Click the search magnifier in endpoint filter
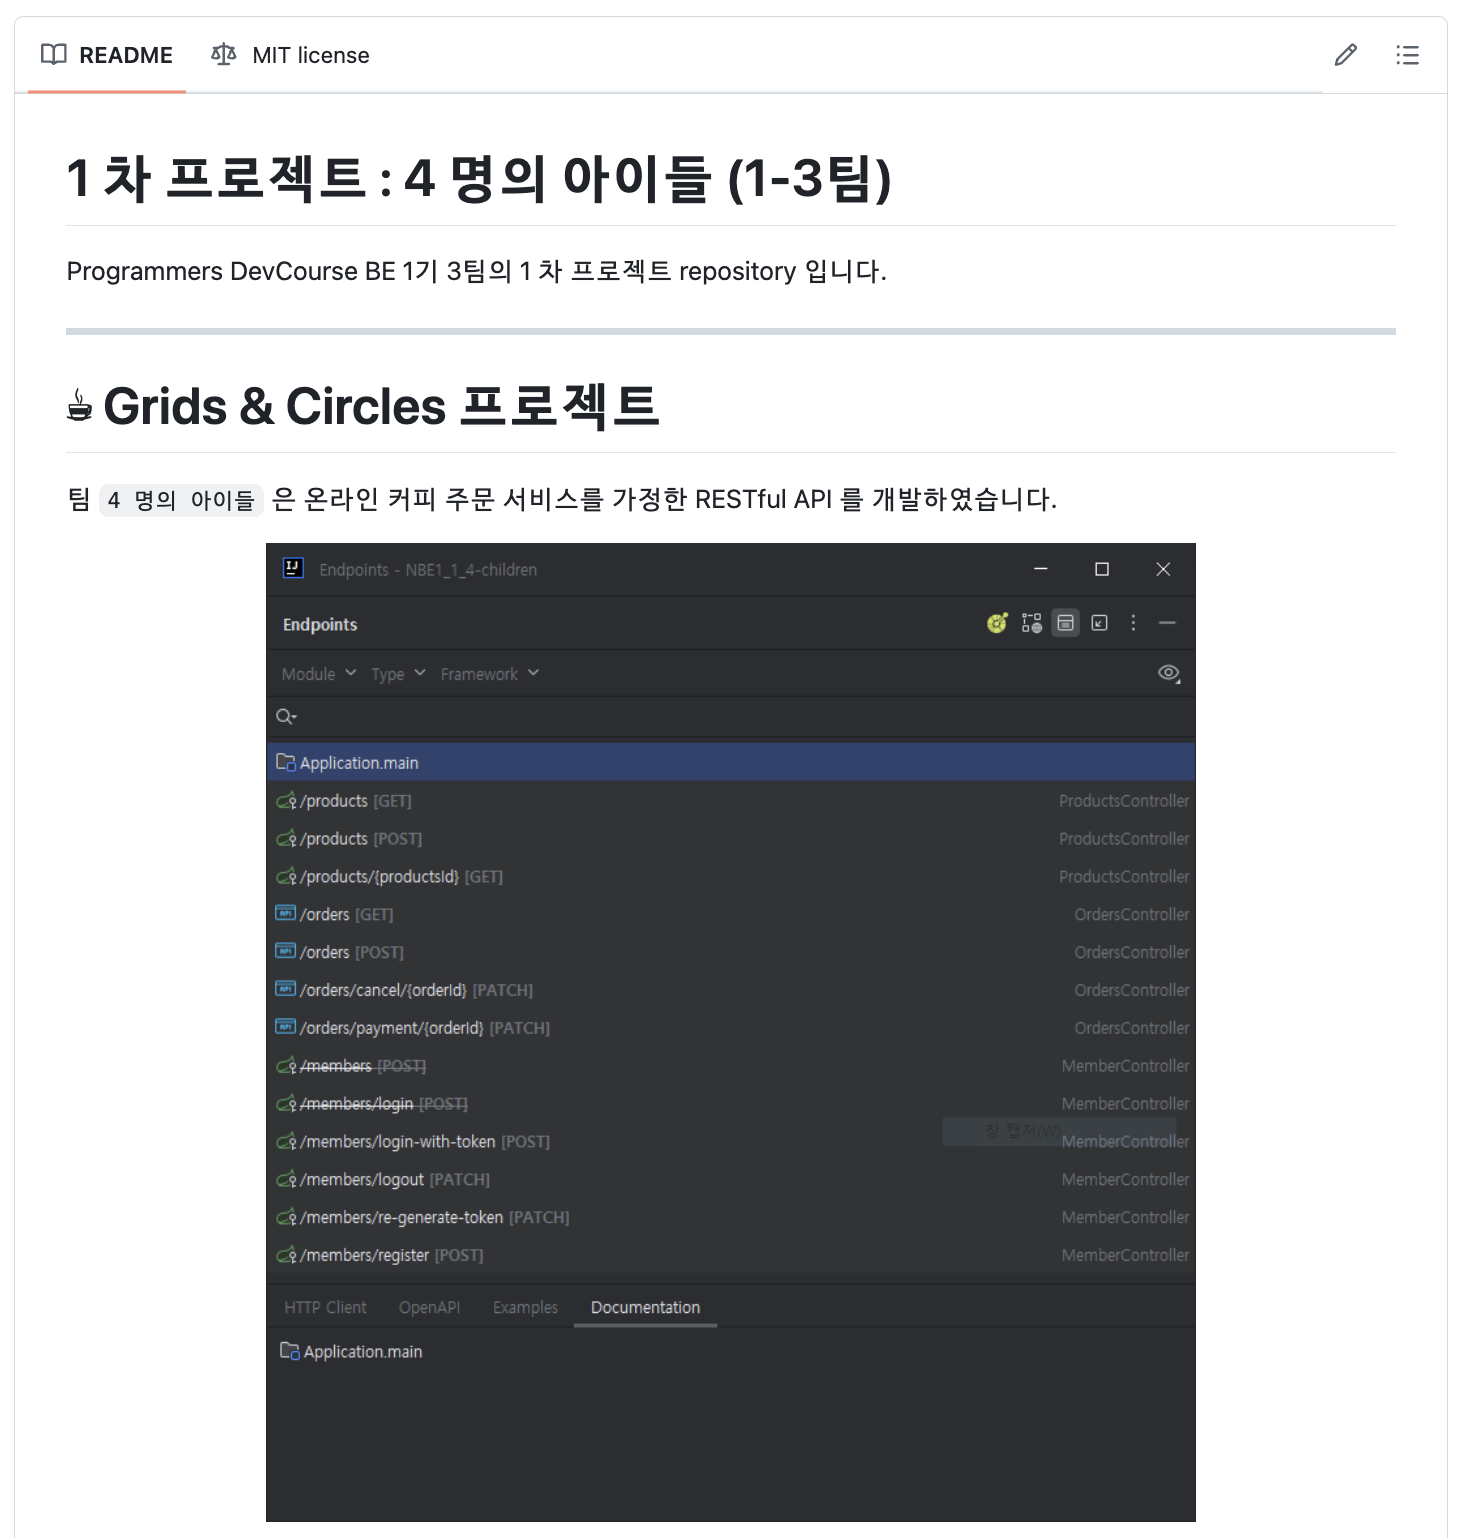The width and height of the screenshot is (1458, 1538). (286, 716)
